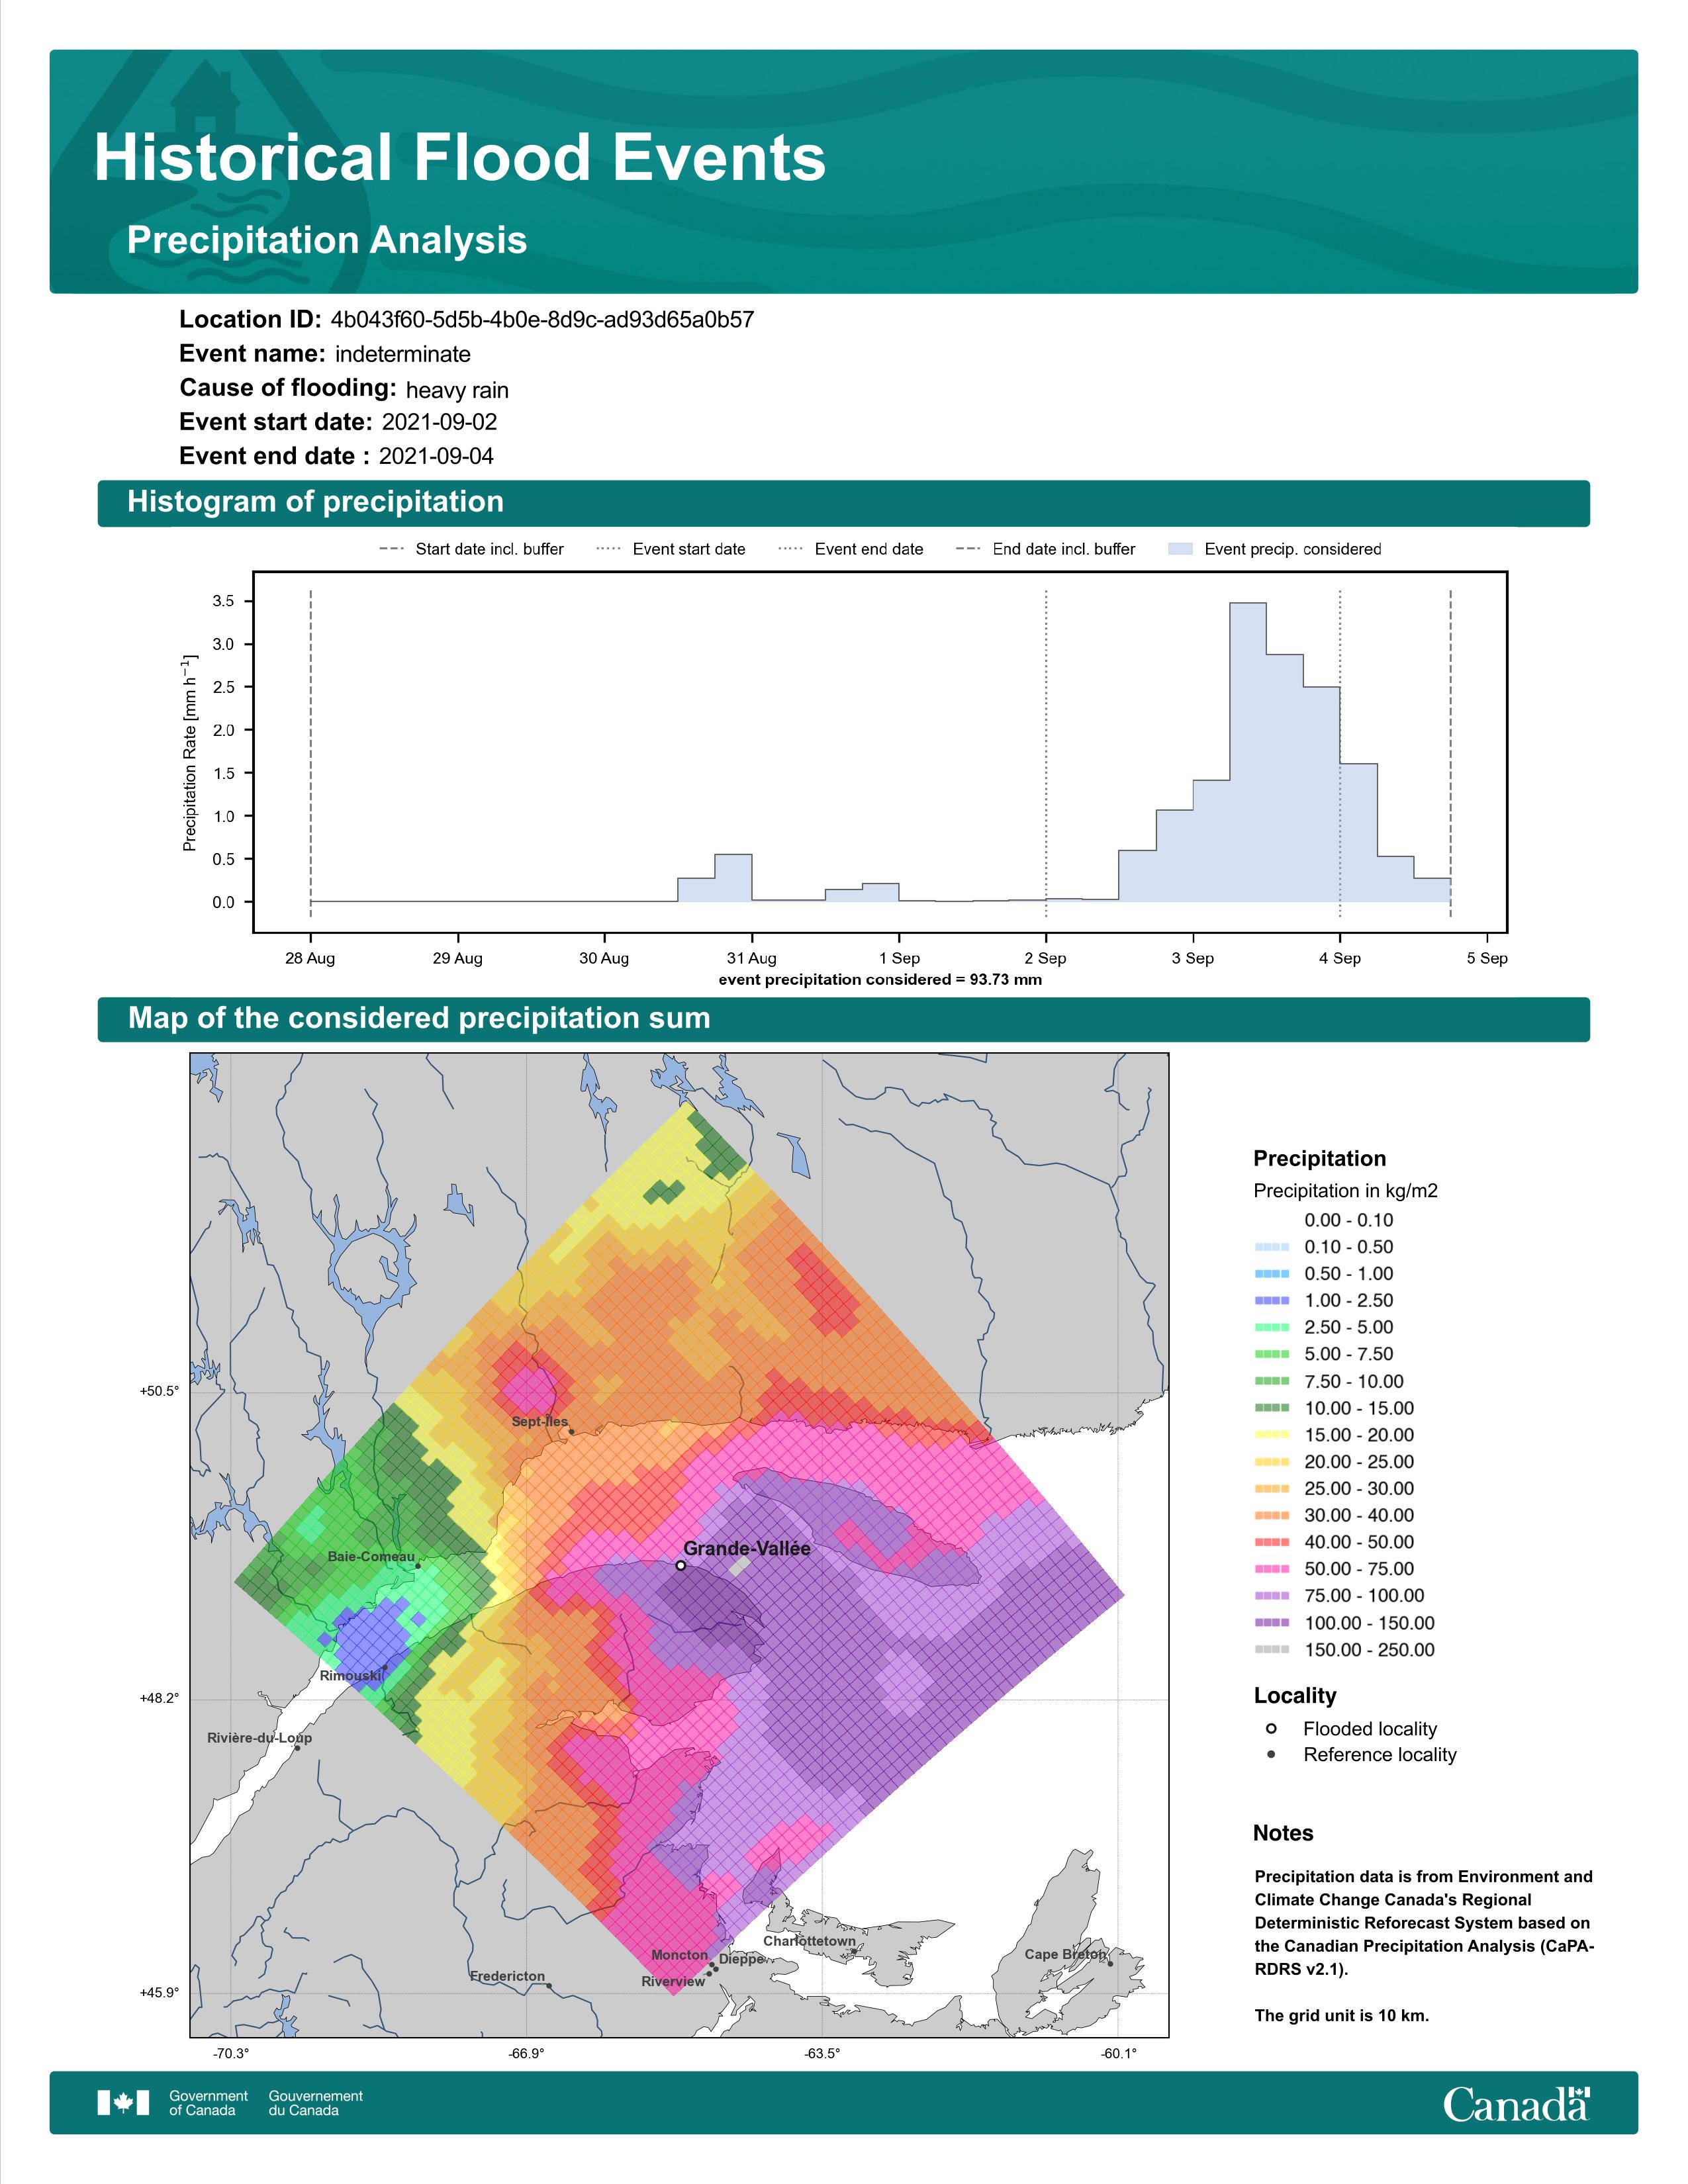Click the Reference locality legend symbol
1688x2184 pixels.
tap(1271, 1755)
